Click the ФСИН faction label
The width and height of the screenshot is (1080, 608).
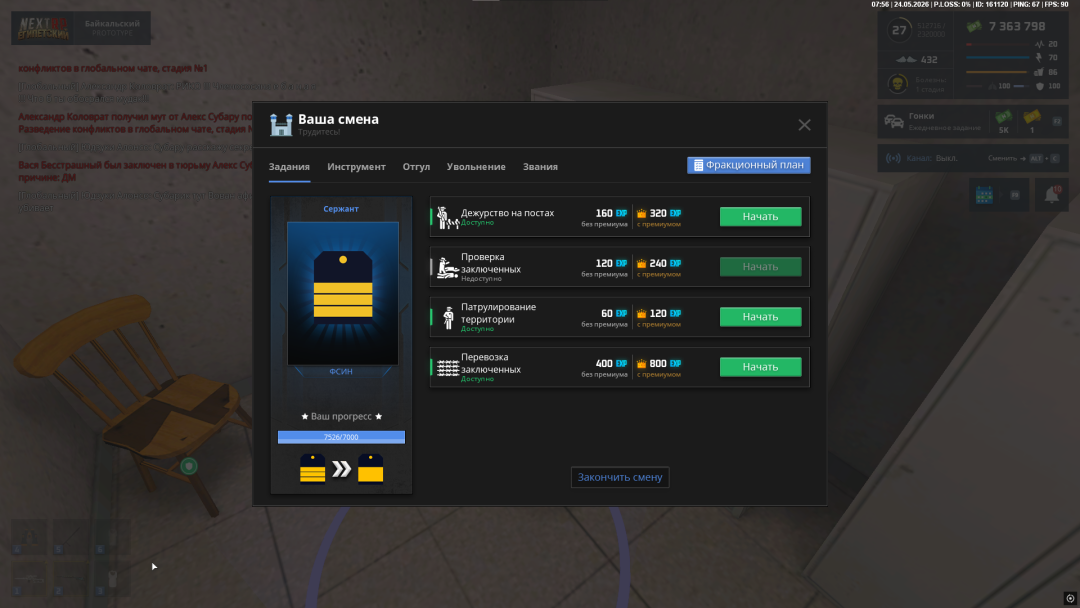coord(341,371)
